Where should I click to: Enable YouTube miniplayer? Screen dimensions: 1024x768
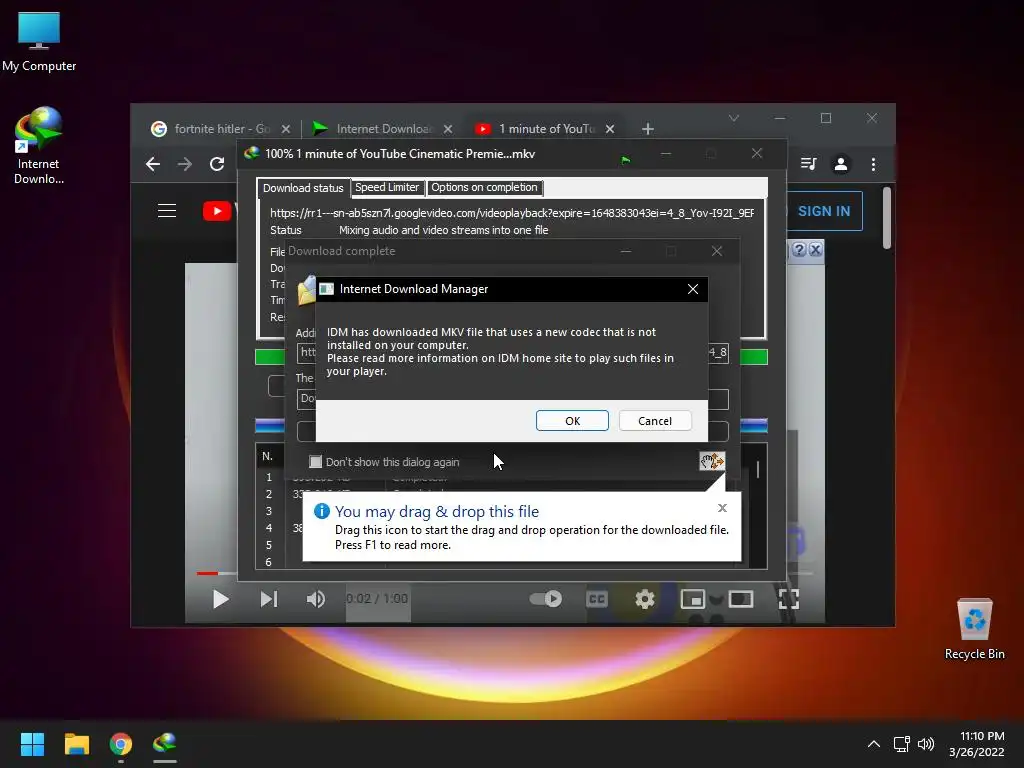coord(692,599)
